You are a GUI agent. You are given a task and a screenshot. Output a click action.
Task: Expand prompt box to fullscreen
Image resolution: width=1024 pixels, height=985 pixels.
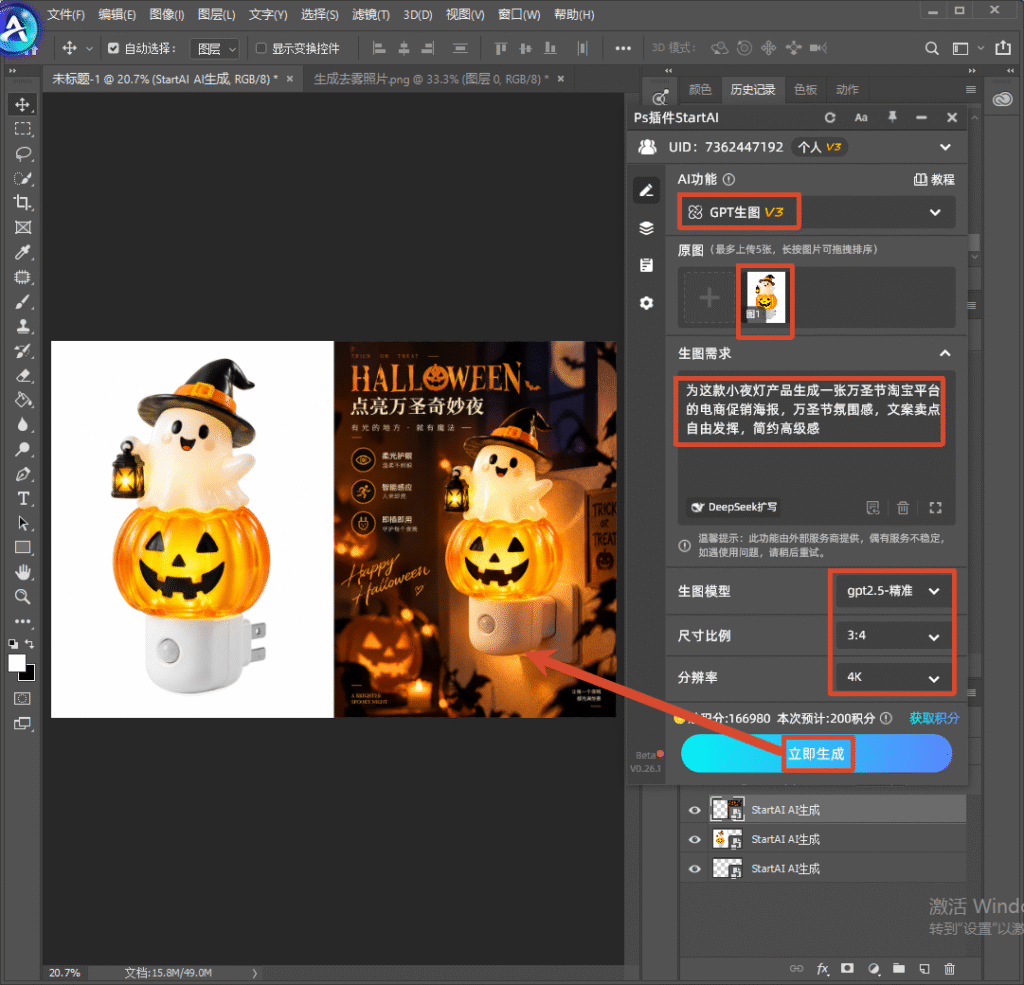[935, 508]
